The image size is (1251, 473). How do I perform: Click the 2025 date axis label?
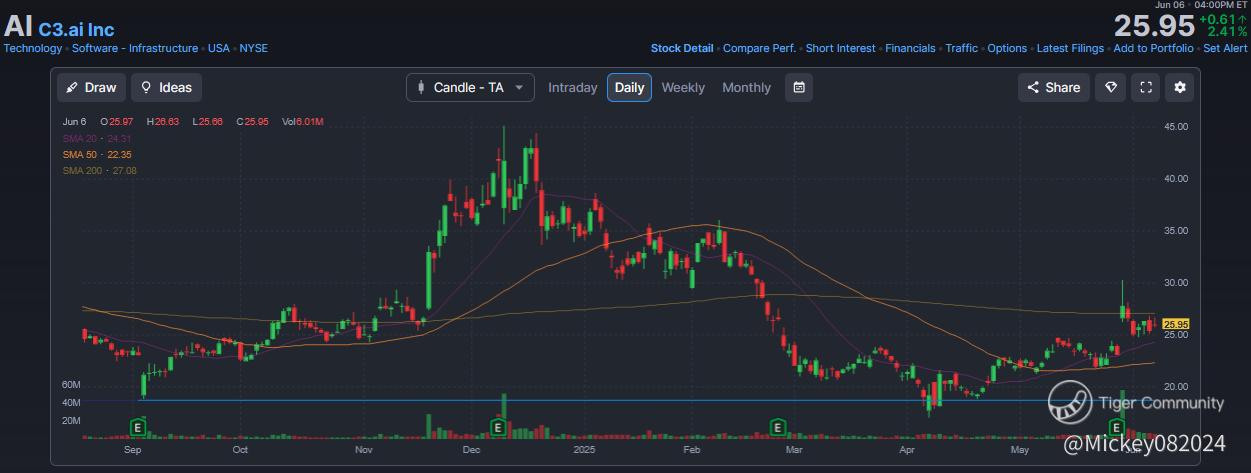pos(585,450)
